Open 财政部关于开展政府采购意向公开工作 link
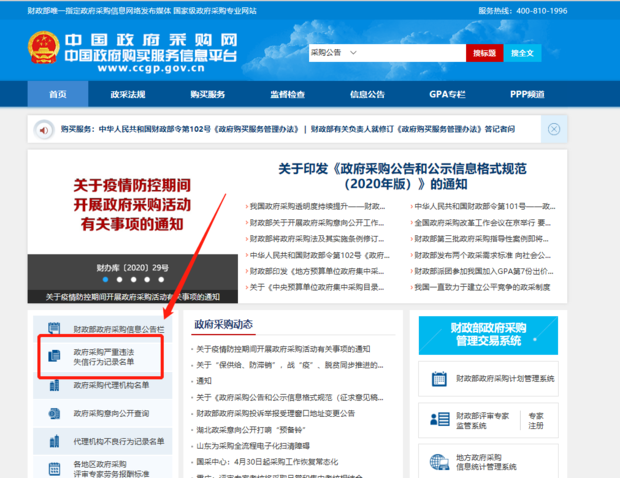The width and height of the screenshot is (620, 478). pyautogui.click(x=317, y=223)
